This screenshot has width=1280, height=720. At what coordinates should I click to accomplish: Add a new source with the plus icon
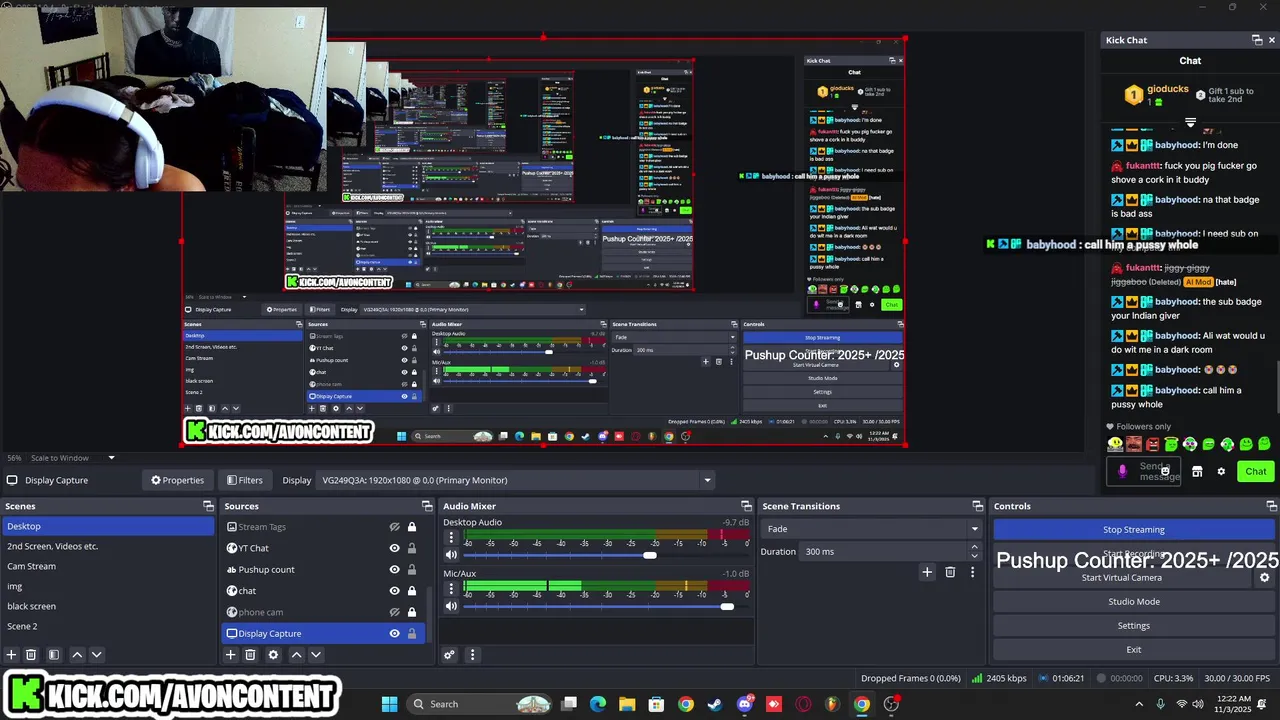point(230,655)
